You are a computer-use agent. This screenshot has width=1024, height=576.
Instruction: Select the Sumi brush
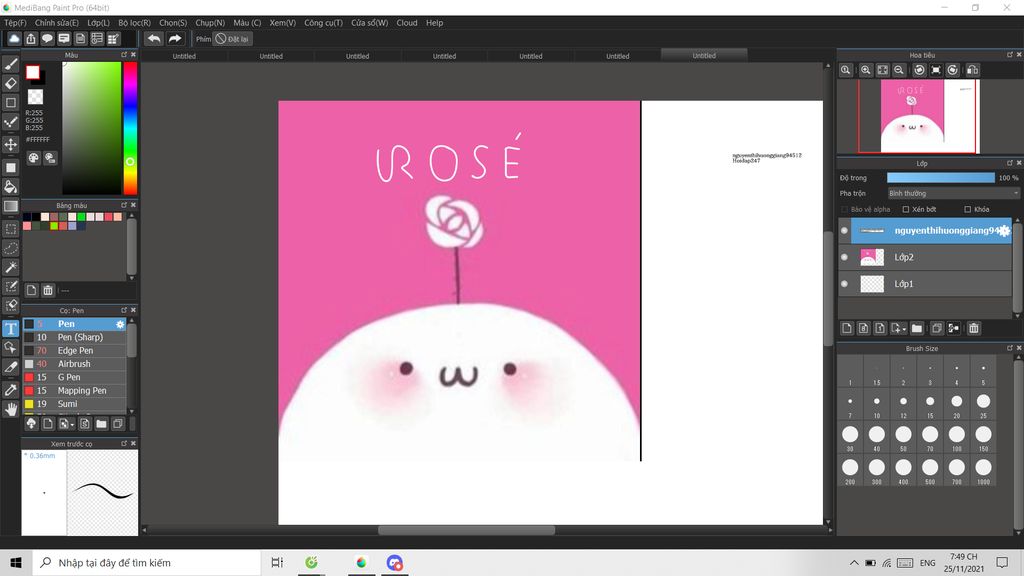coord(75,404)
